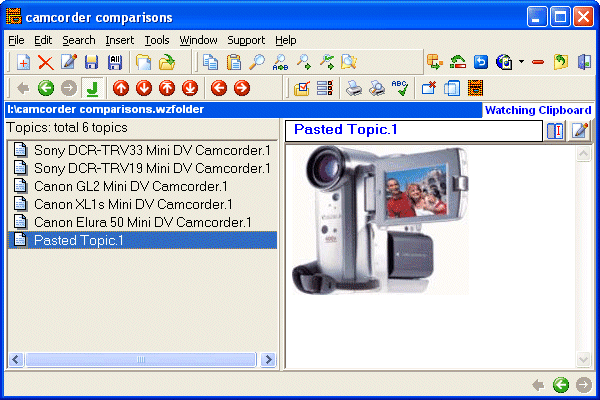Screen dimensions: 600x400
Task: Click the magnifier icon with green check arrow
Action: point(327,62)
